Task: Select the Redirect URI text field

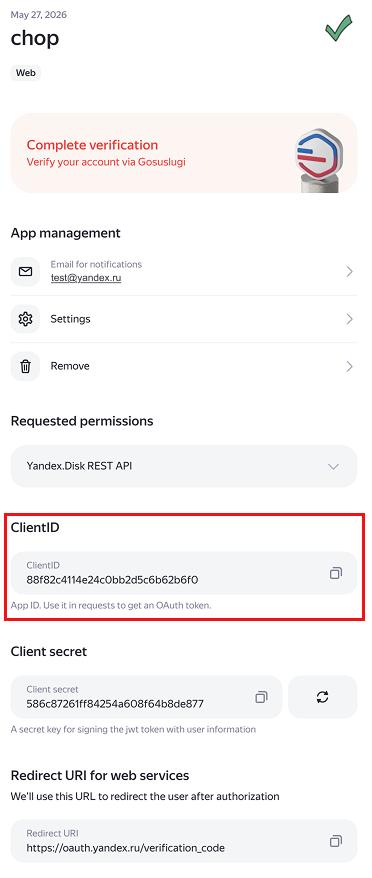Action: coord(184,840)
